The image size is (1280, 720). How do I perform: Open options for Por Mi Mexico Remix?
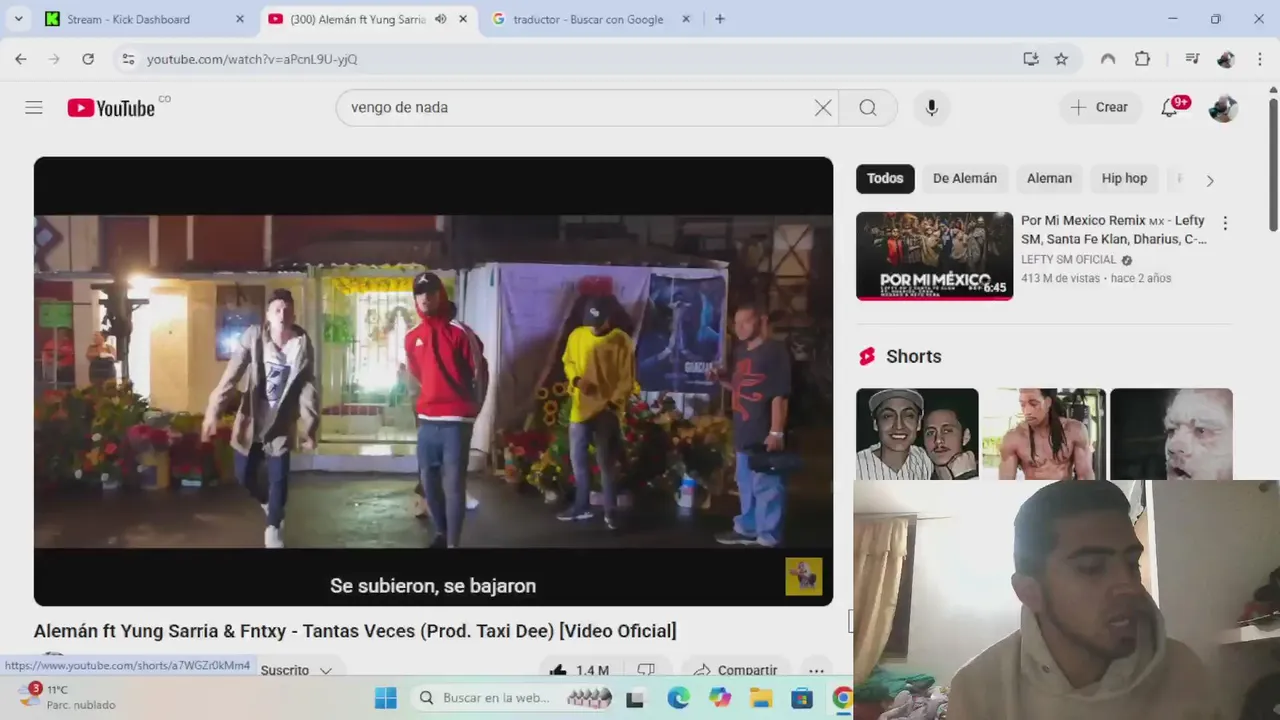[1225, 224]
